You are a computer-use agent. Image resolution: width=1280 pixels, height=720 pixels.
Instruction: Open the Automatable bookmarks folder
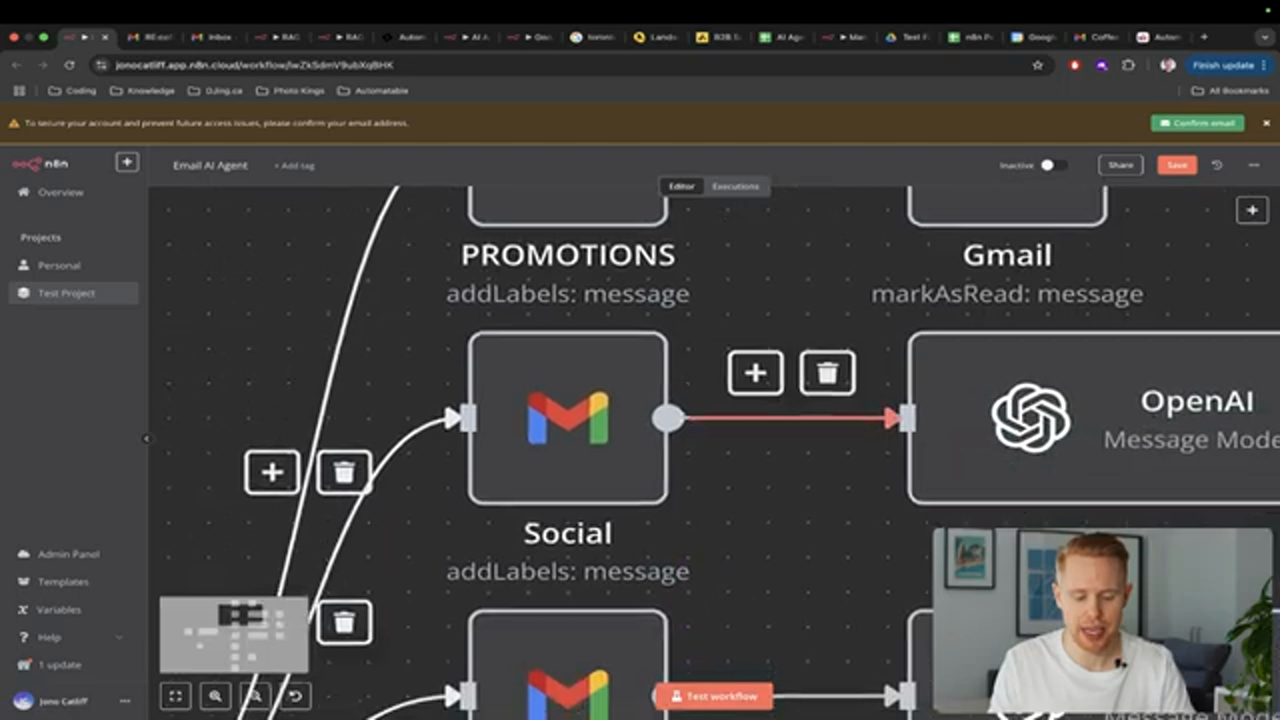(x=373, y=91)
